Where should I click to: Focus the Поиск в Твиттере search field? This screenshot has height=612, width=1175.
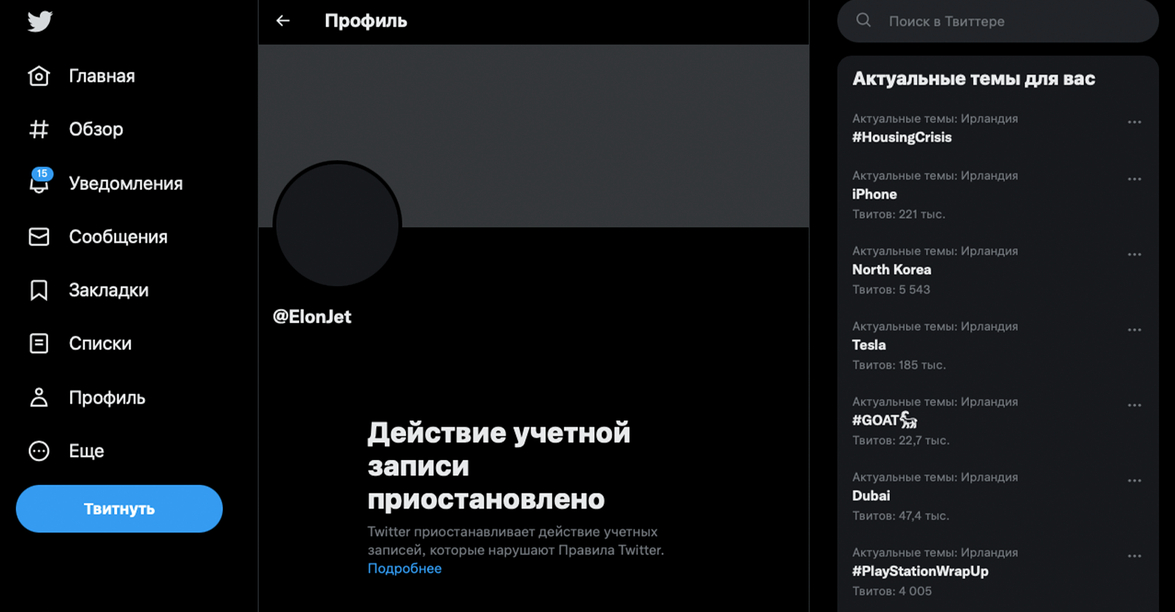(997, 21)
